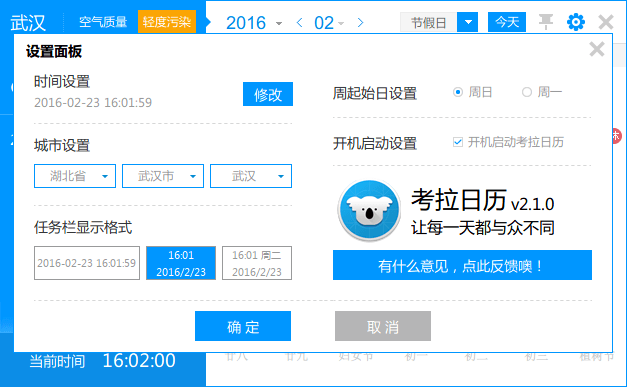Image resolution: width=627 pixels, height=387 pixels.
Task: Click the pin-to-top pushpin icon
Action: coord(546,22)
